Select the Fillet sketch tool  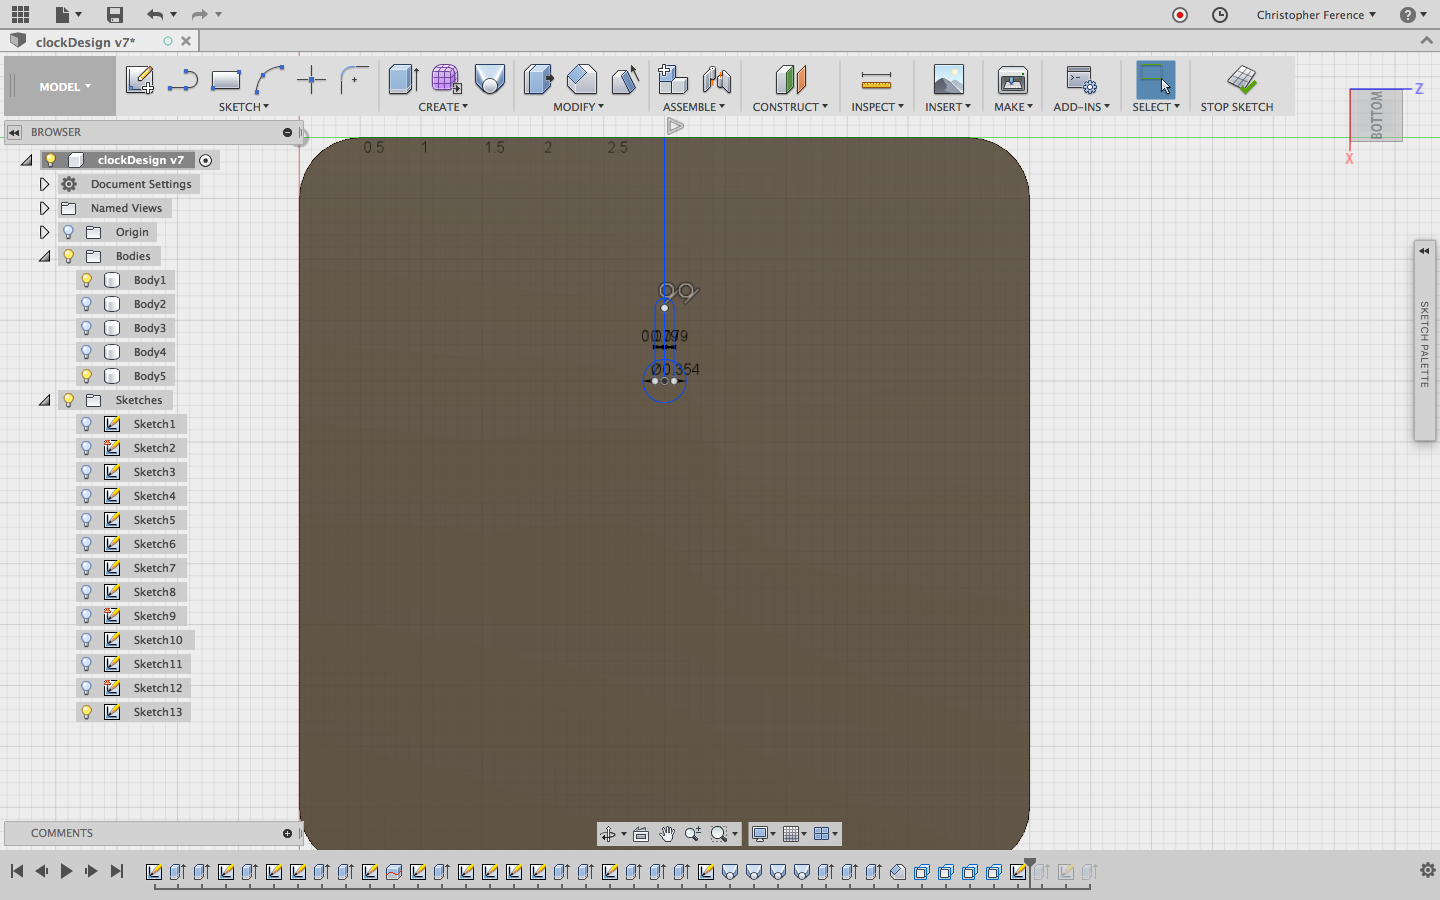click(x=354, y=80)
